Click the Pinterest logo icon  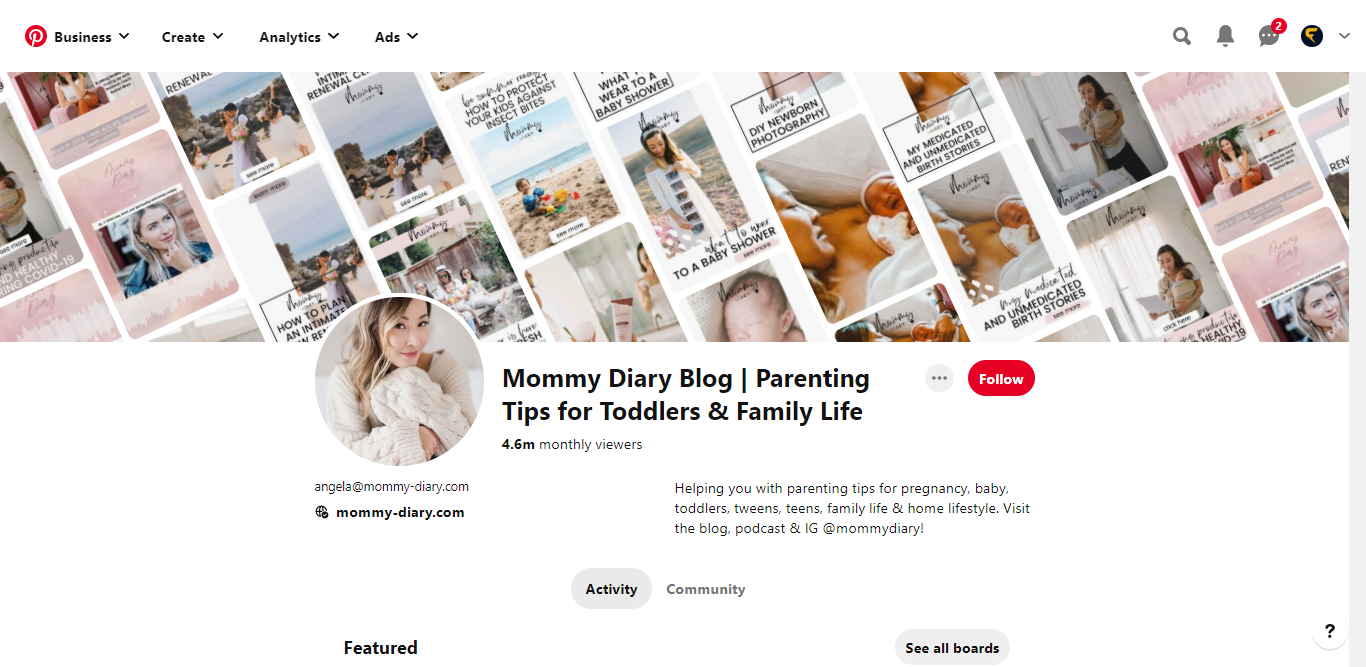(x=36, y=37)
